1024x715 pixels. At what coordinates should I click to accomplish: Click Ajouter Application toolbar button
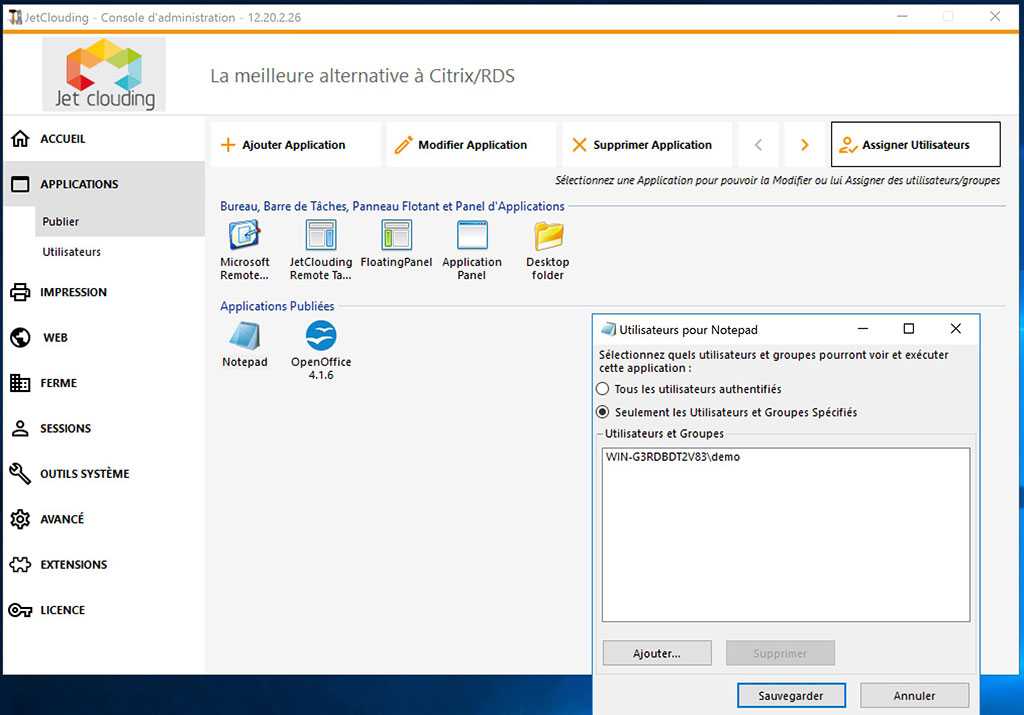[x=294, y=145]
